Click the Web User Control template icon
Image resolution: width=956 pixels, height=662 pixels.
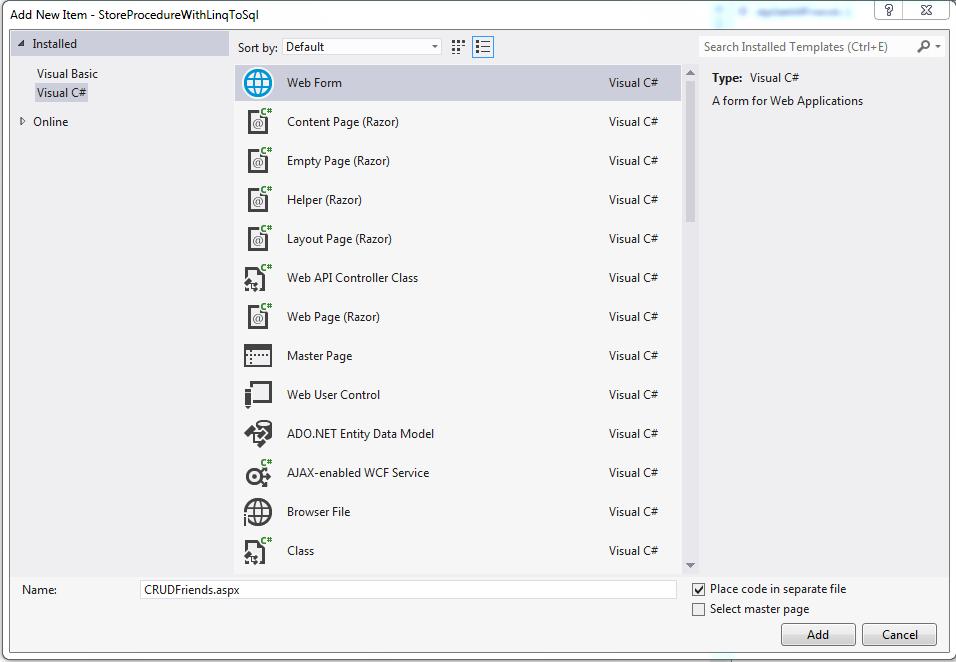(258, 394)
